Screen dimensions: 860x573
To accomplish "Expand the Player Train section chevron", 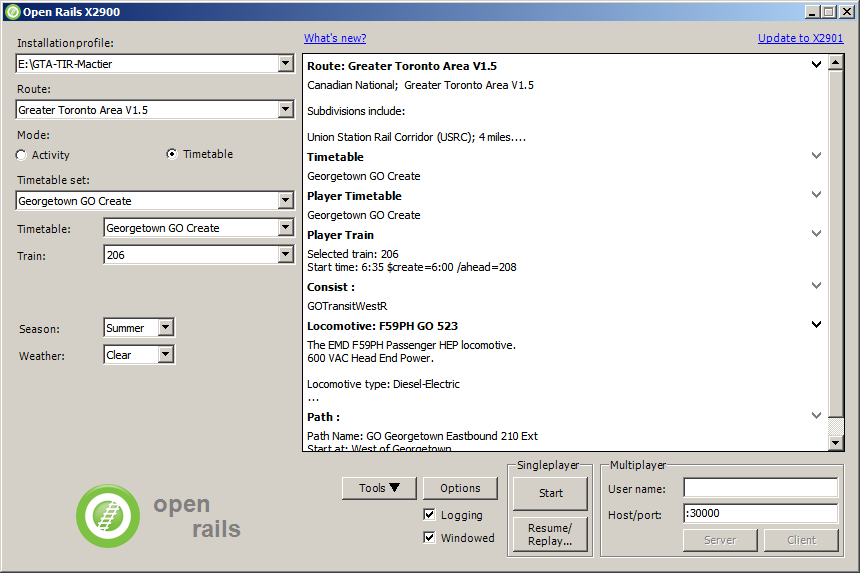I will click(x=816, y=234).
